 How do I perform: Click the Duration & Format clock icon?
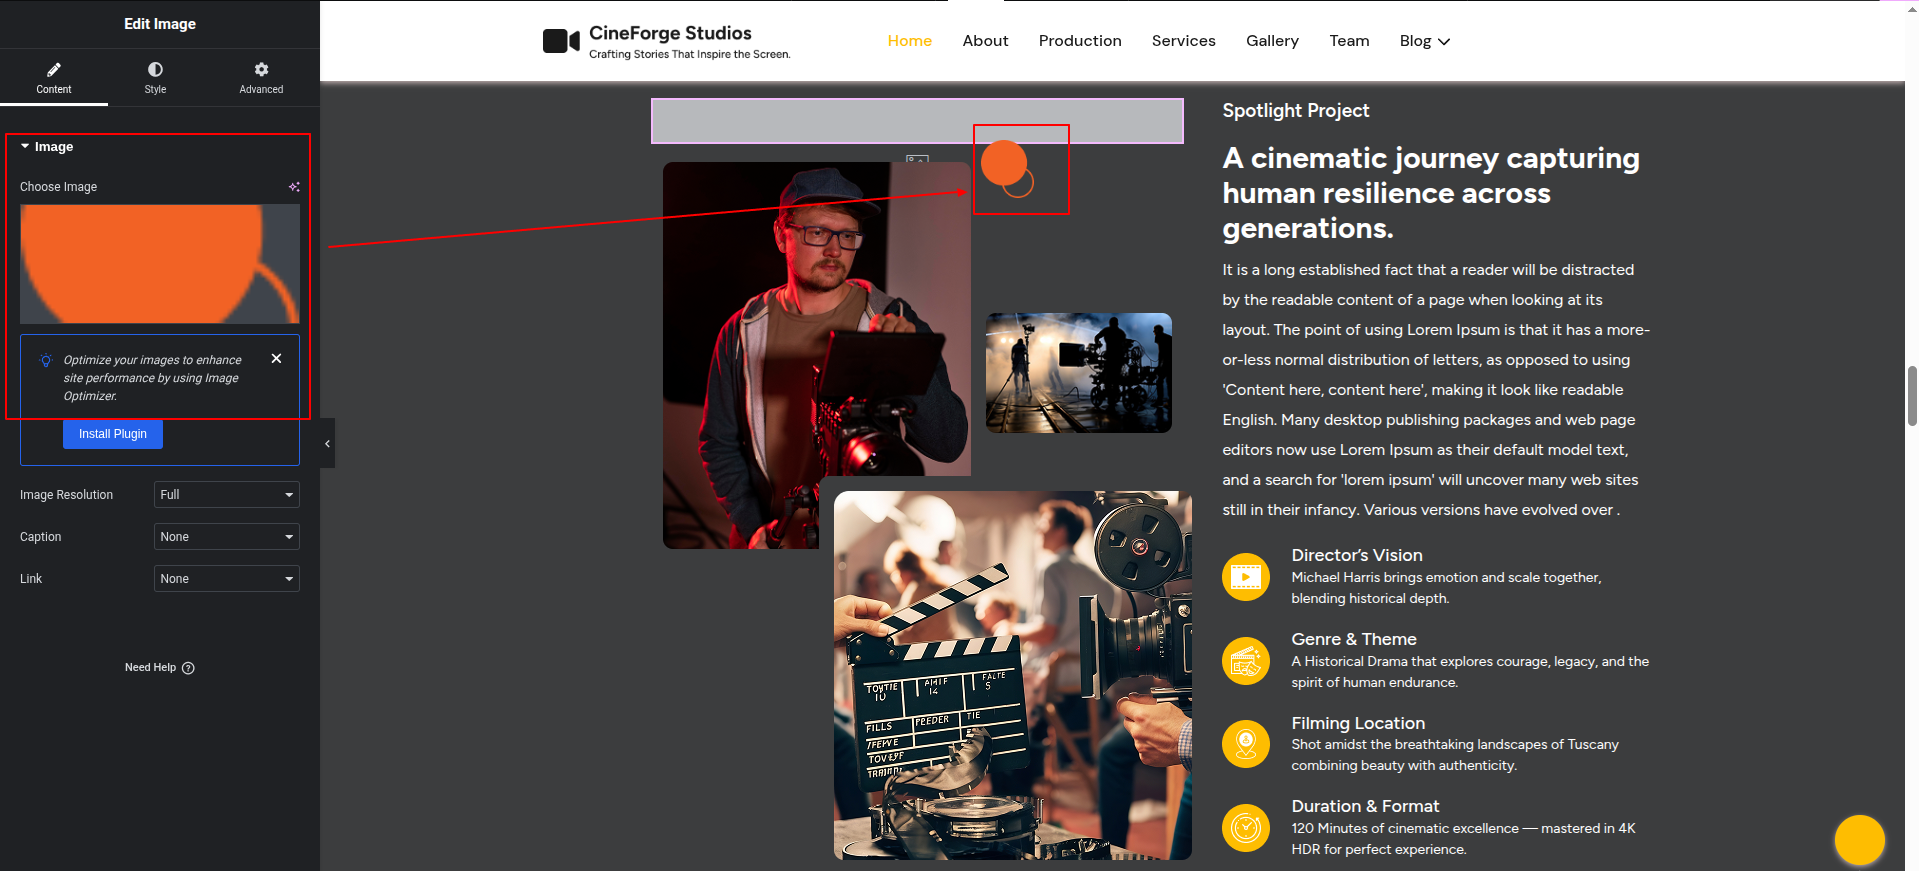pyautogui.click(x=1245, y=828)
